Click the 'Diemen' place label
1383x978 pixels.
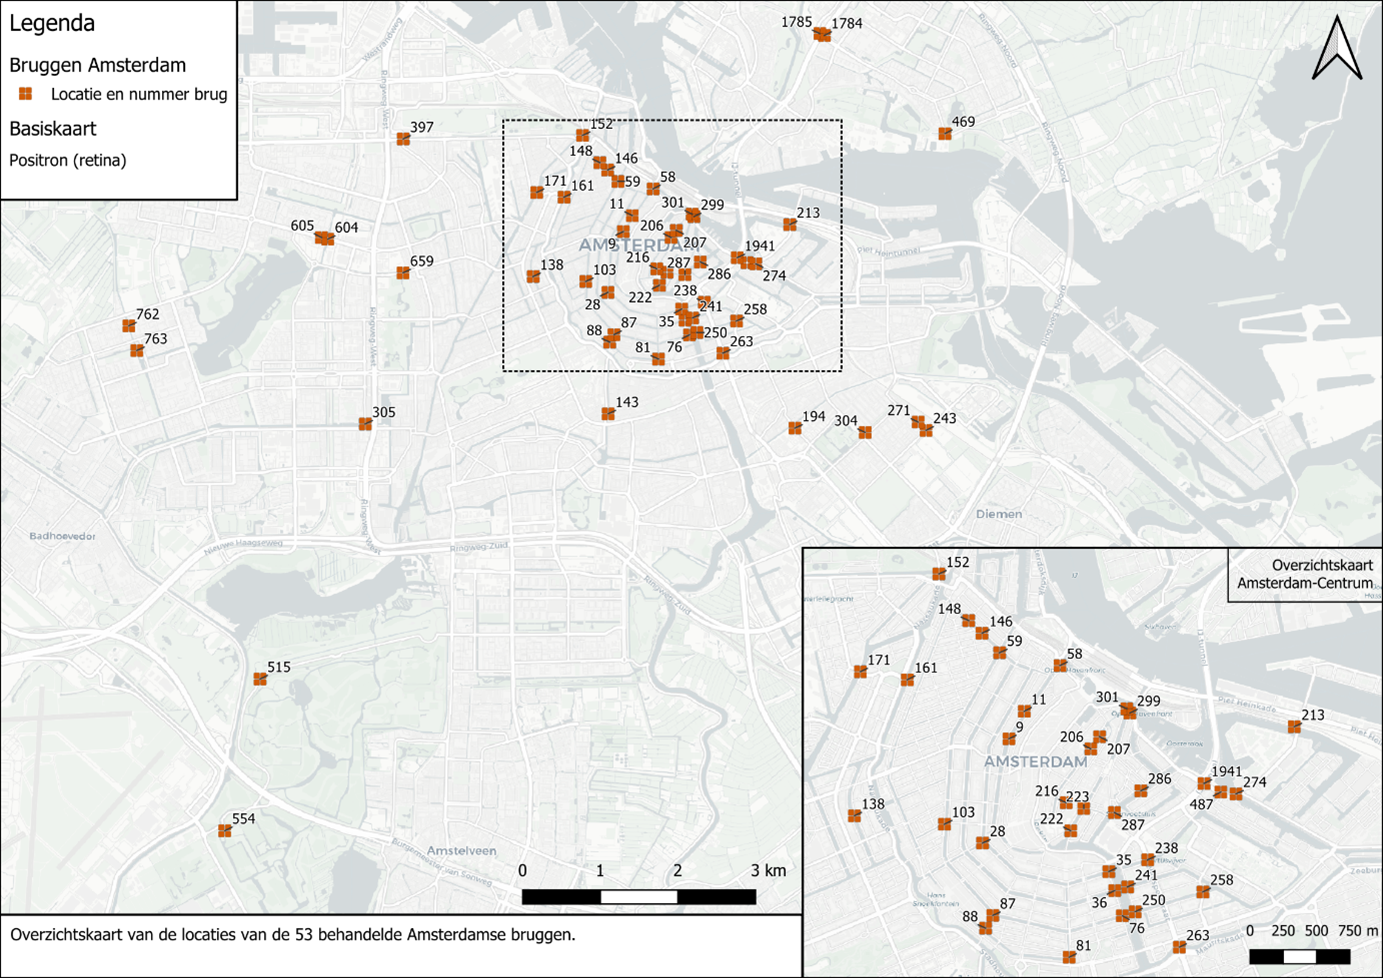(x=999, y=514)
